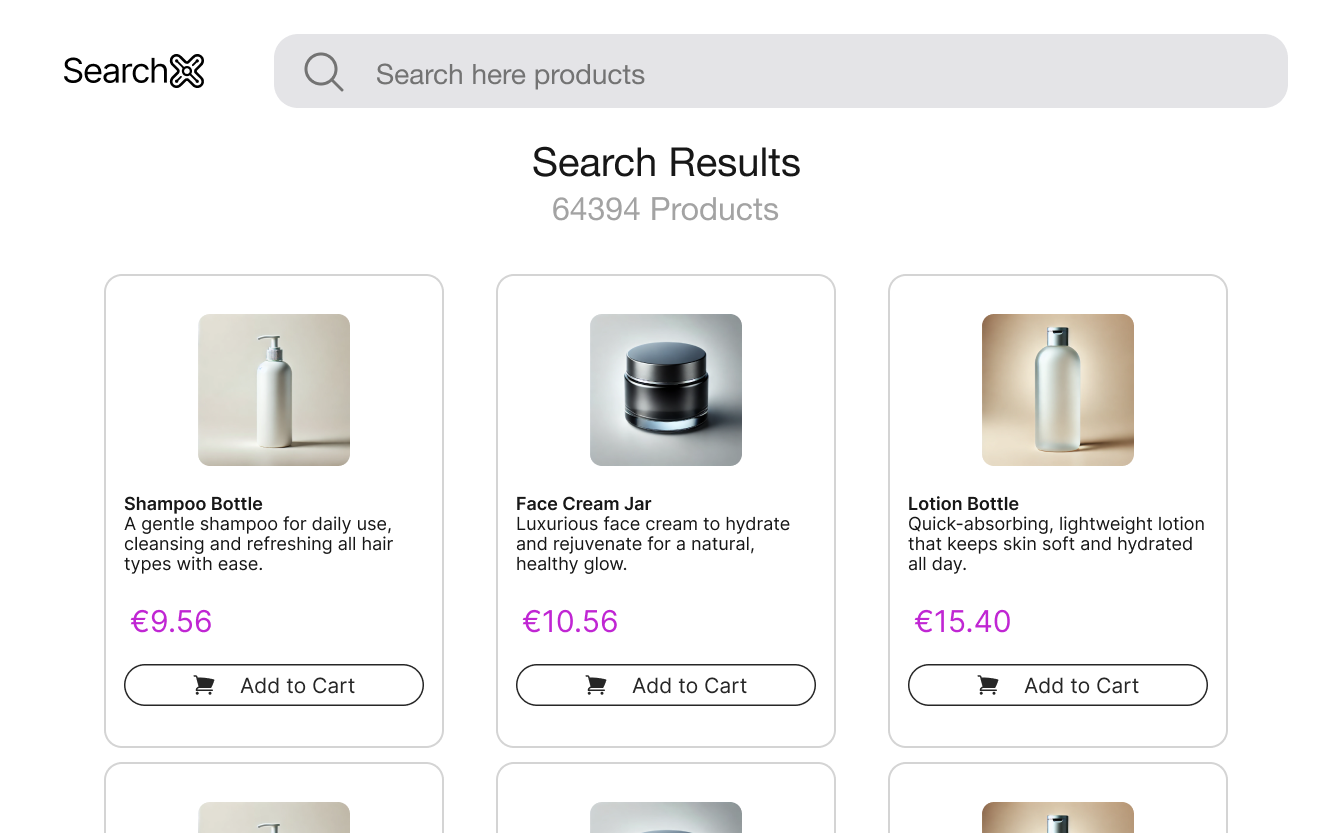Select the Lotion Bottle product image
This screenshot has height=833, width=1332.
tap(1057, 389)
